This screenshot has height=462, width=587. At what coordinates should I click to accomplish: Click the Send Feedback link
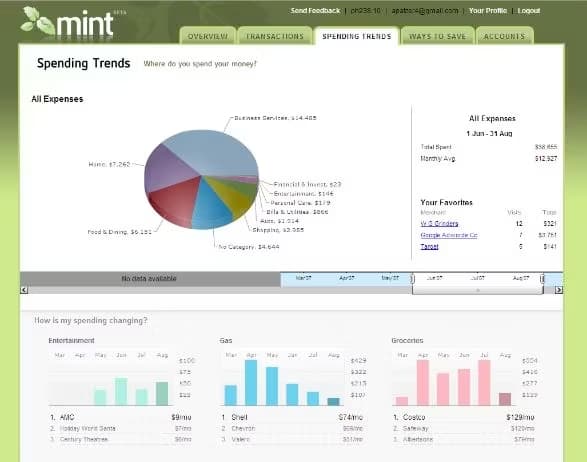pos(315,10)
